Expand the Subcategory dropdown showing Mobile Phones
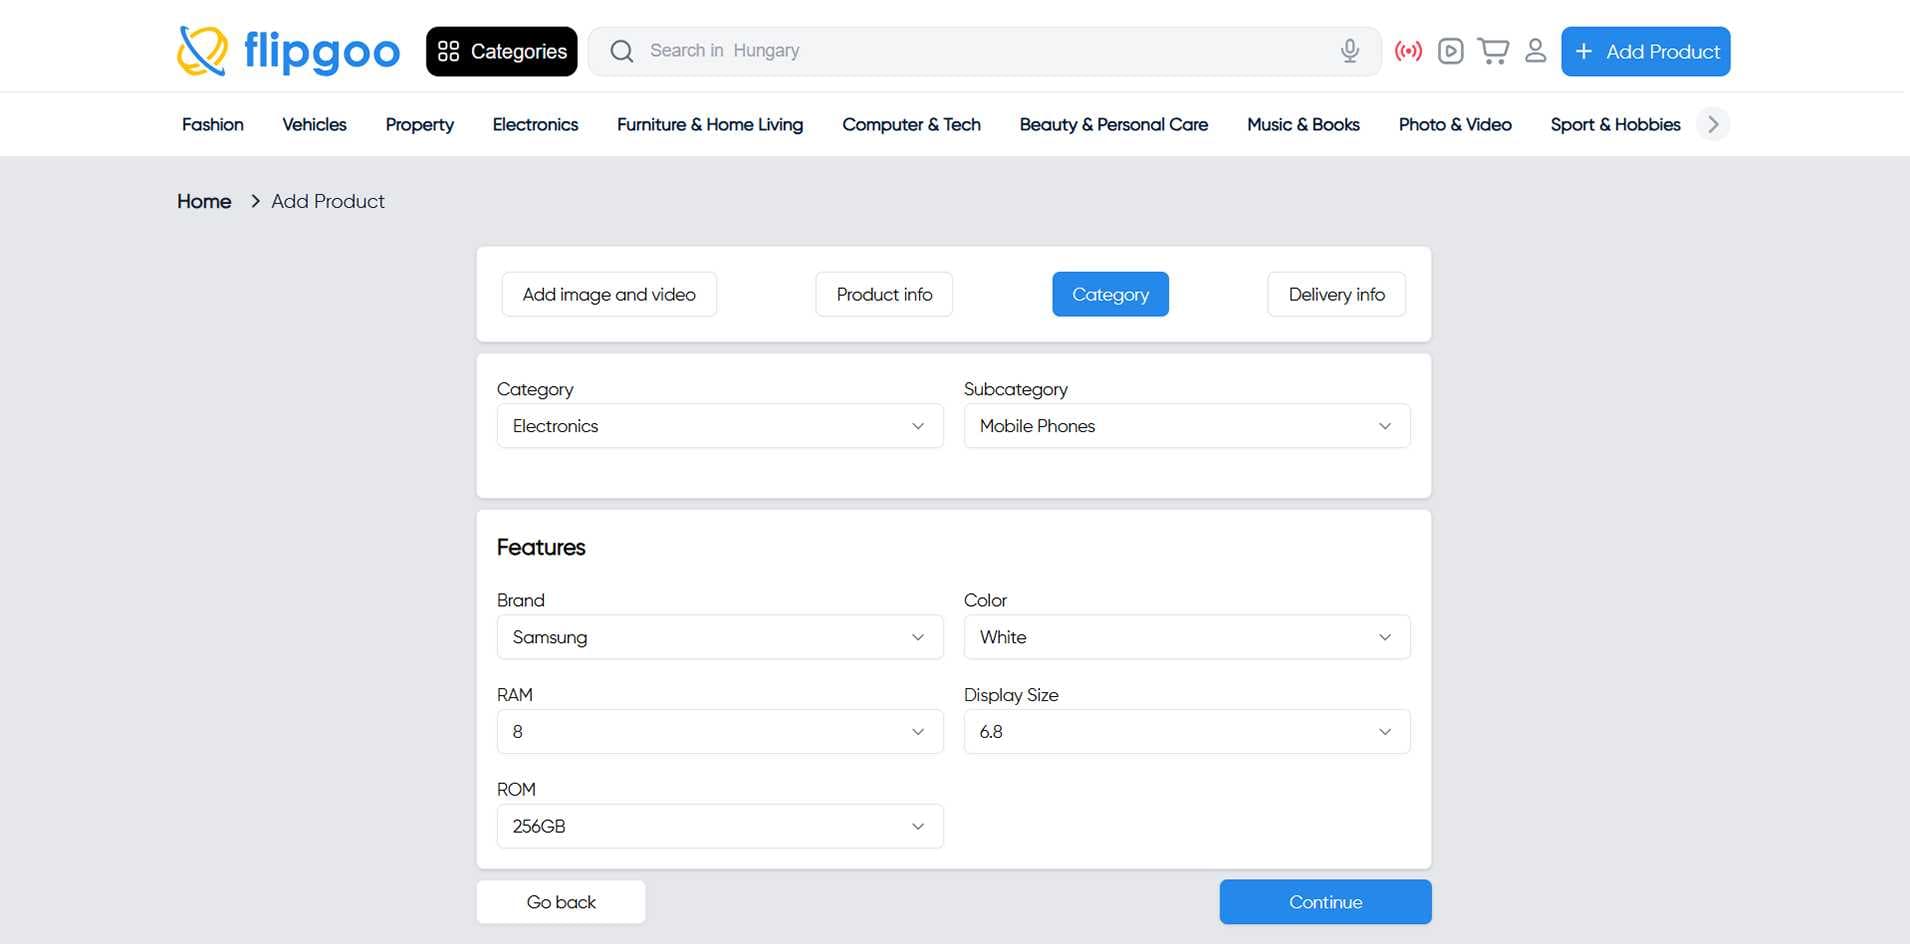1910x944 pixels. tap(1186, 426)
